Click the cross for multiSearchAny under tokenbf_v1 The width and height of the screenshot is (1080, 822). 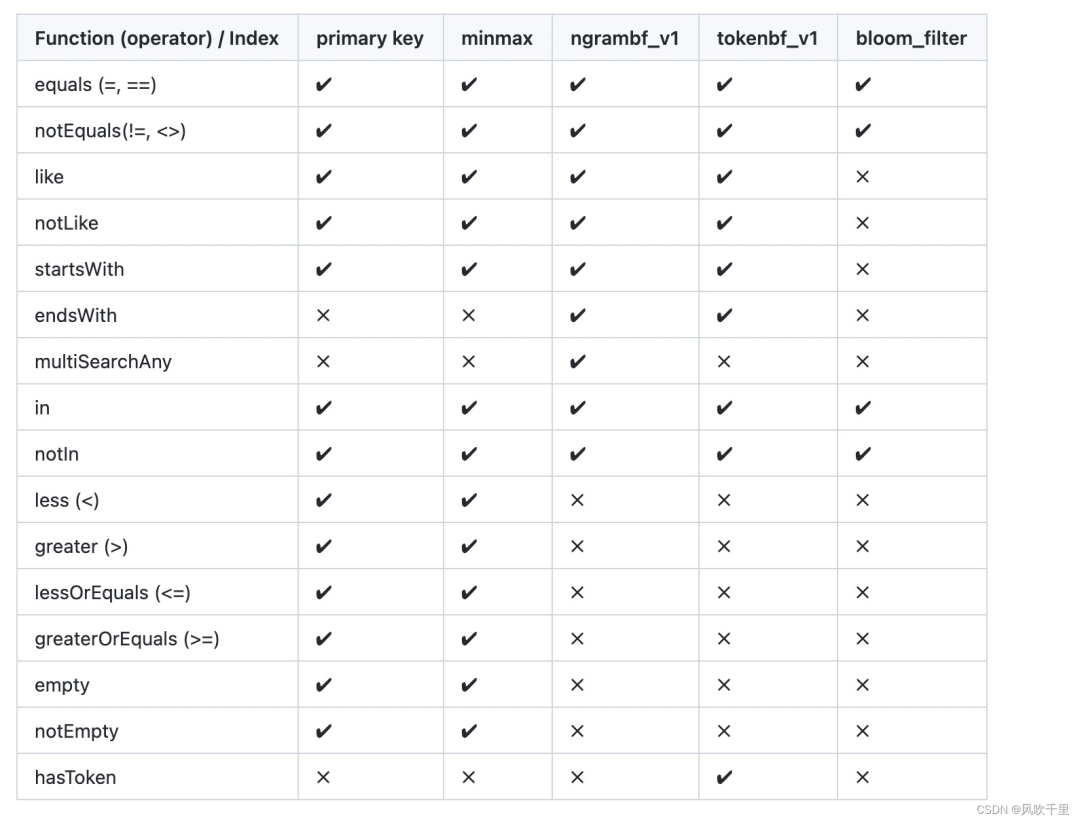pyautogui.click(x=724, y=362)
